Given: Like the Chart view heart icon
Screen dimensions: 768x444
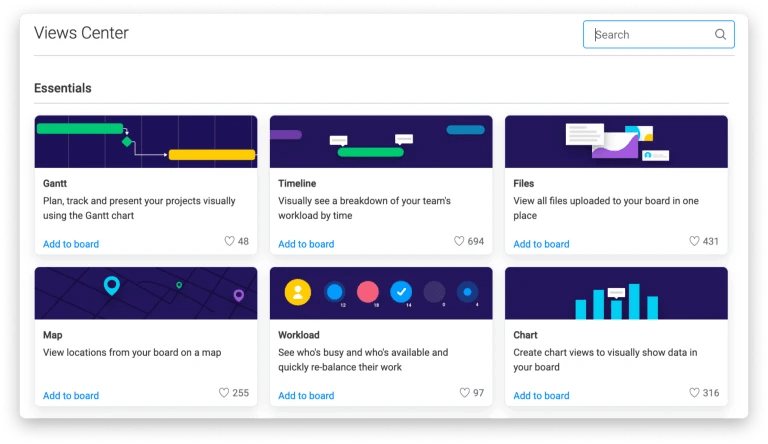Looking at the screenshot, I should click(x=694, y=393).
